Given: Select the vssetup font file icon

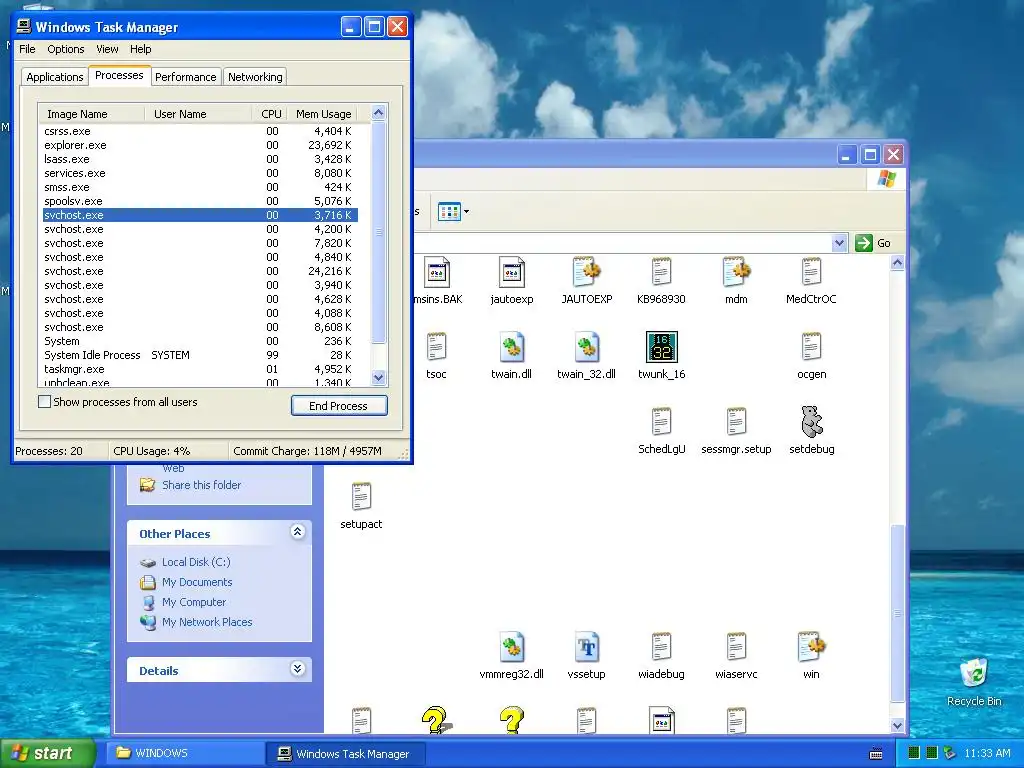Looking at the screenshot, I should (x=586, y=648).
